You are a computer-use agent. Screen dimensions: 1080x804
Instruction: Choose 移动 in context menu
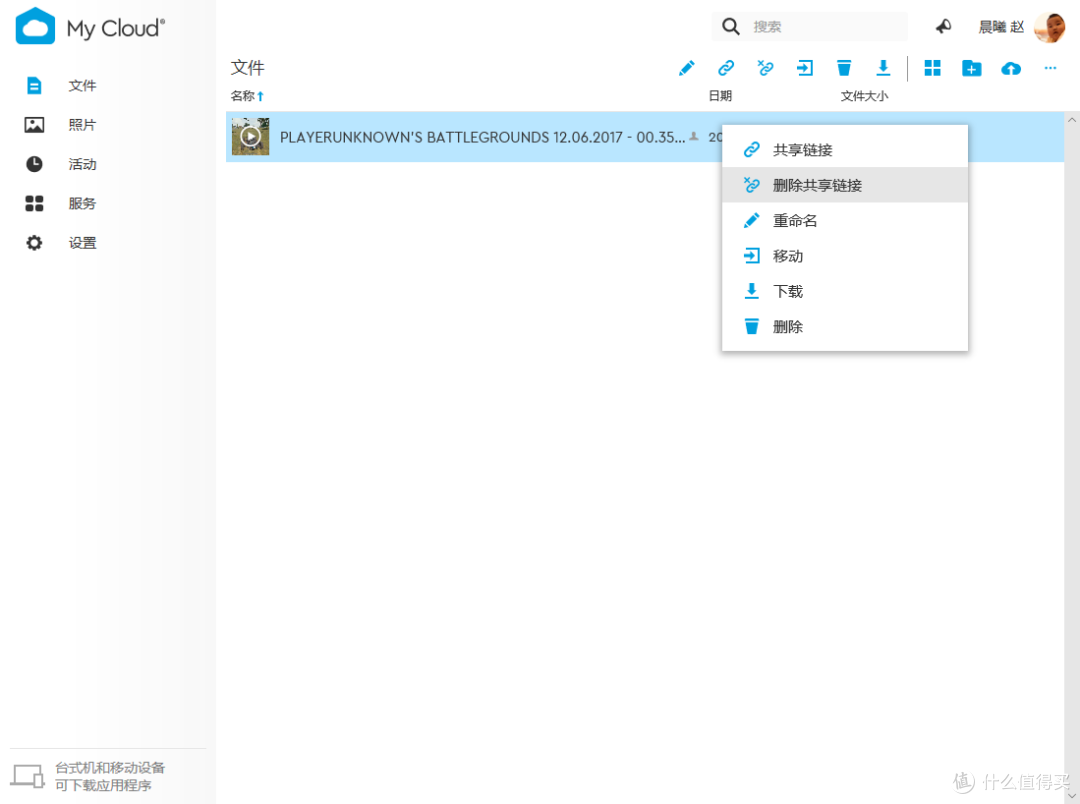pos(845,256)
